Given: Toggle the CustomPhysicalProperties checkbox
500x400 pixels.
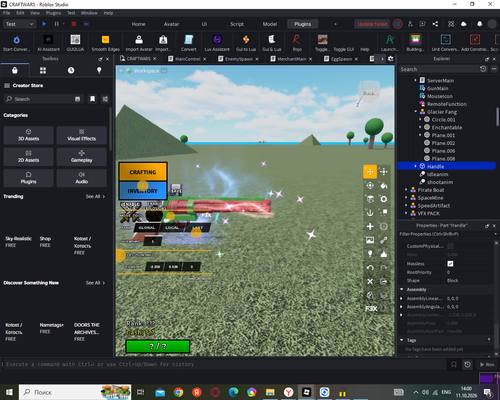Looking at the screenshot, I should click(x=450, y=246).
